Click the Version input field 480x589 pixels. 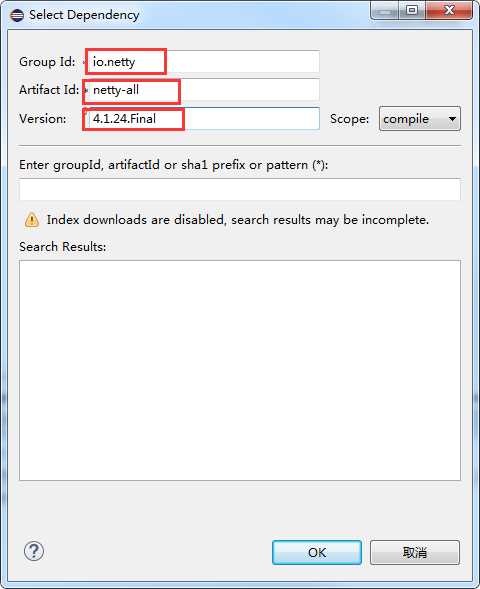[203, 119]
